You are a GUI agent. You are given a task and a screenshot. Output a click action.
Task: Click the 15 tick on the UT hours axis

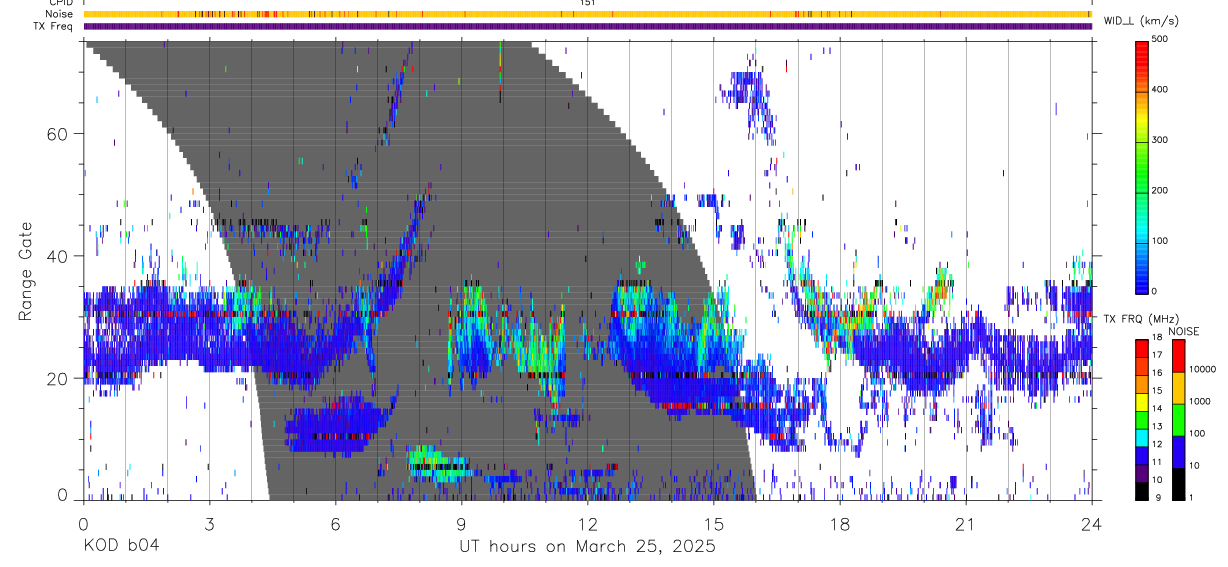(x=714, y=524)
